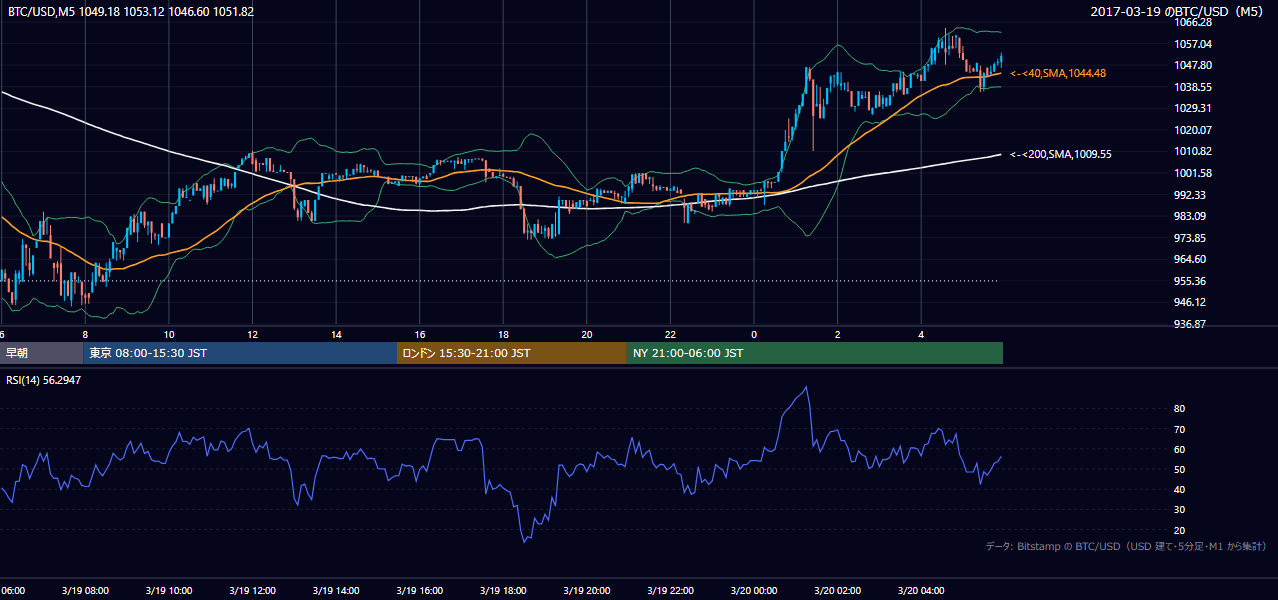Click the Bitstamp data source note
This screenshot has width=1278, height=600.
coord(1126,546)
